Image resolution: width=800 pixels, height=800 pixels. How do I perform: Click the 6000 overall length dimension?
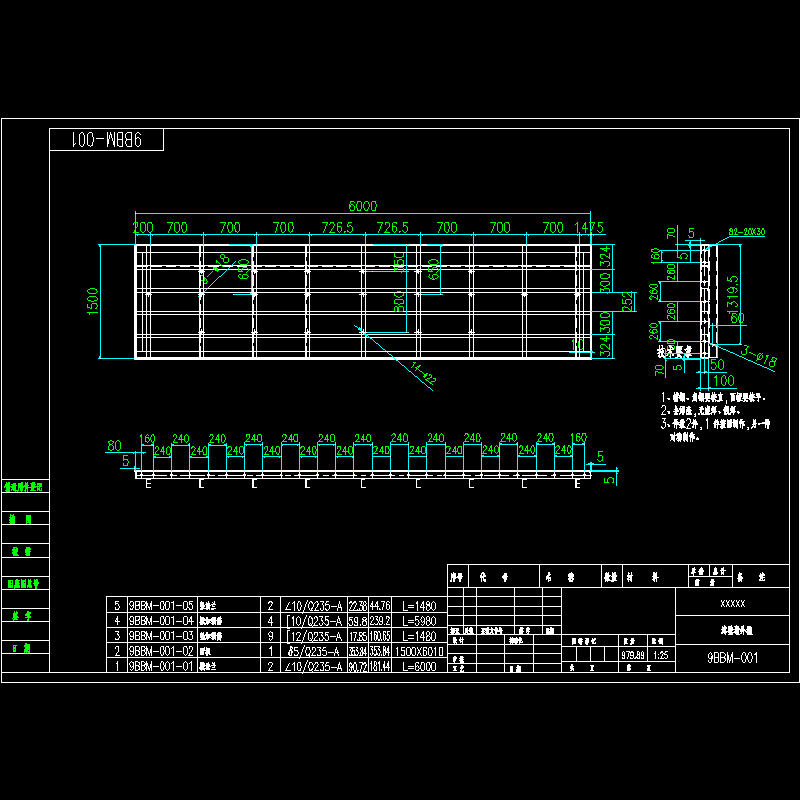click(362, 206)
